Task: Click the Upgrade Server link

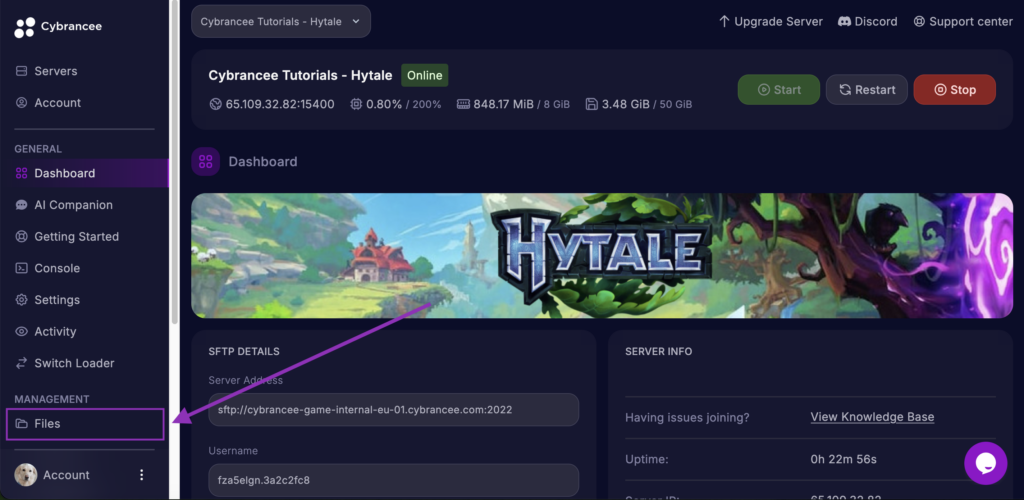Action: (x=771, y=22)
